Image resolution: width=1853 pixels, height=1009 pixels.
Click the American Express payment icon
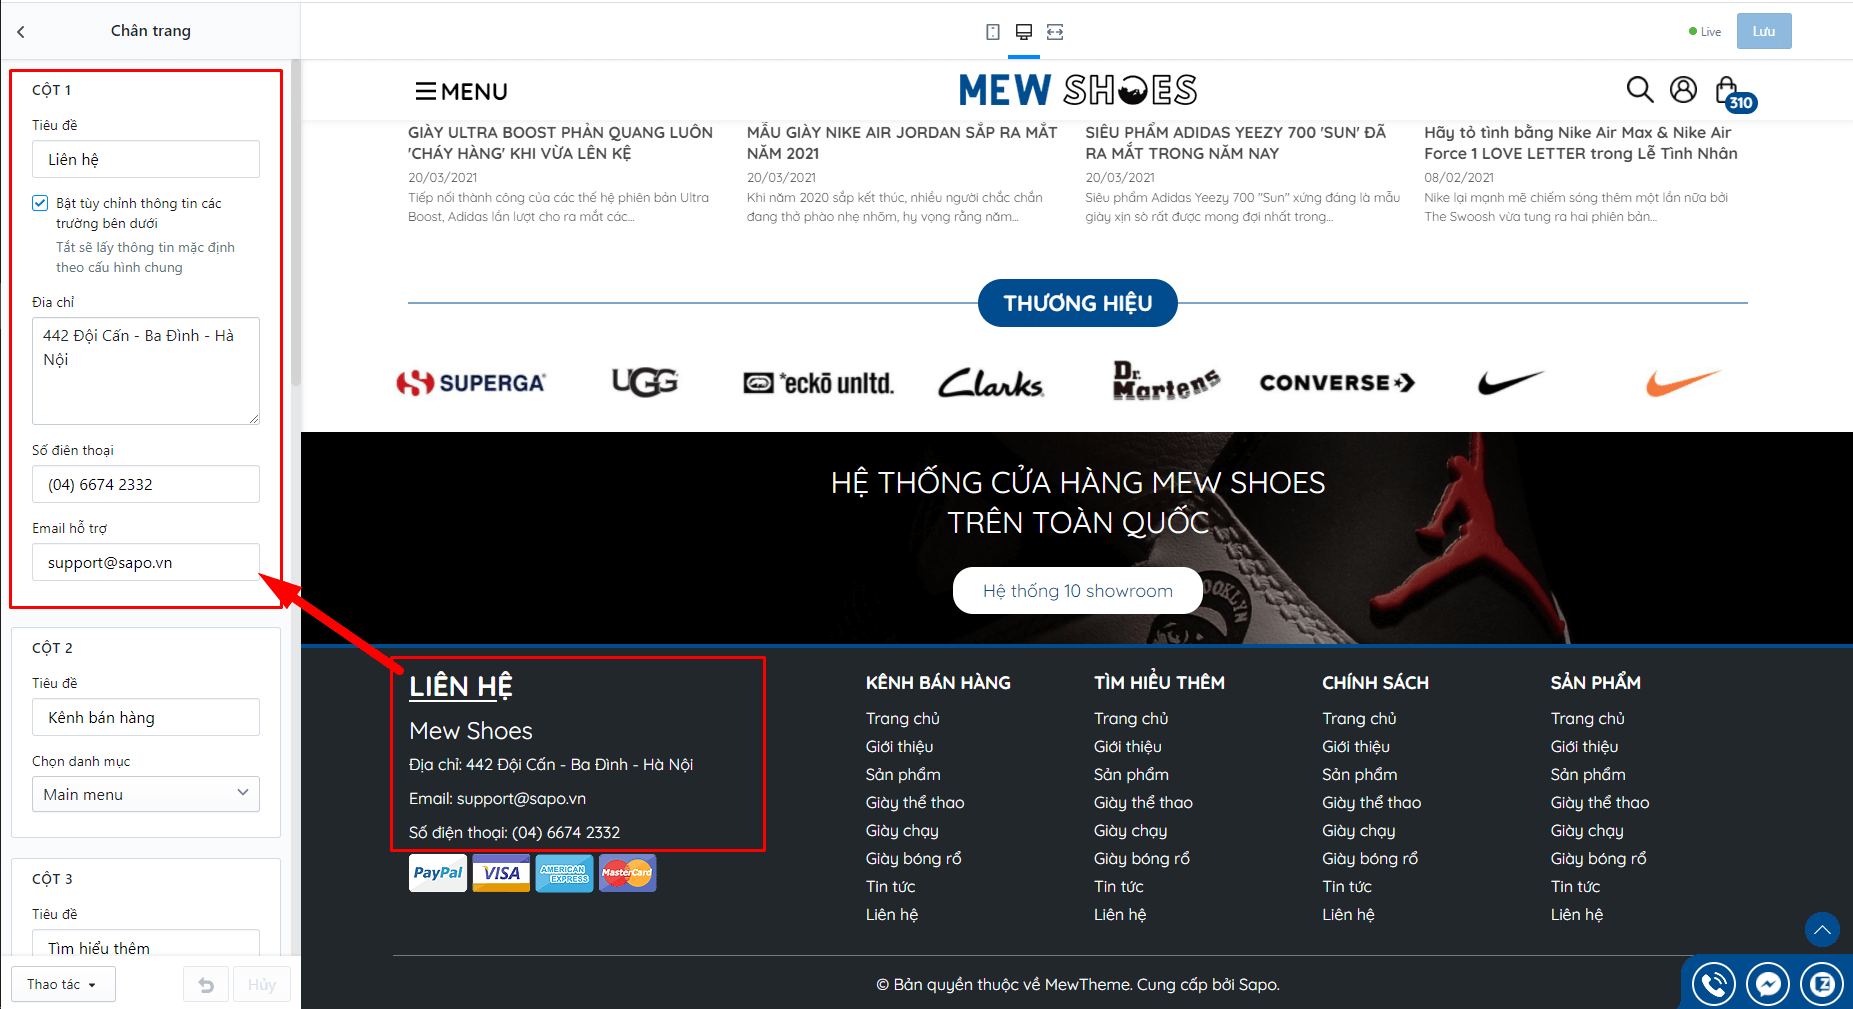pyautogui.click(x=564, y=873)
